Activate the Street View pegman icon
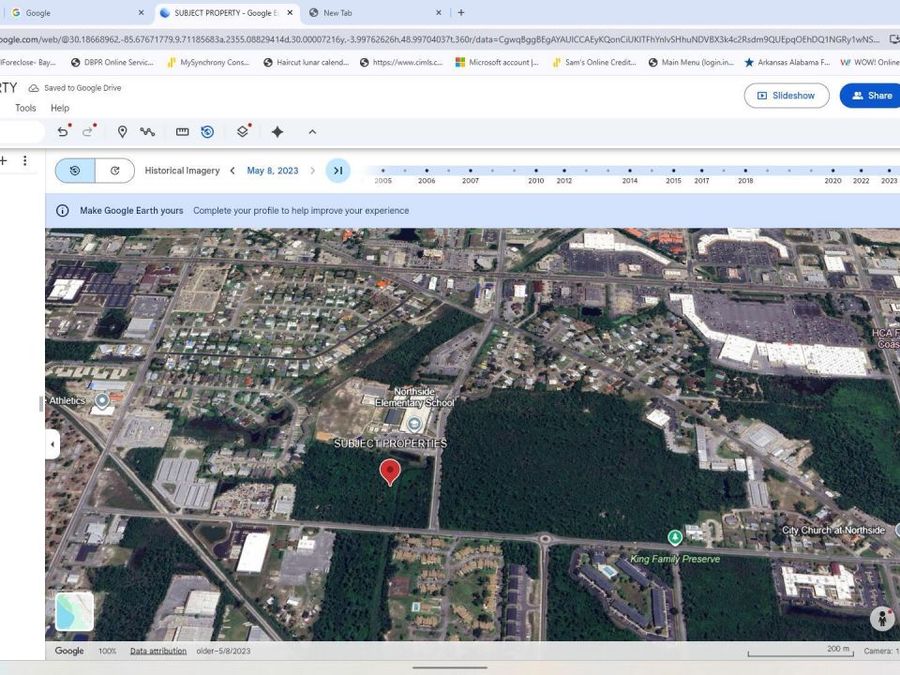This screenshot has height=675, width=900. pyautogui.click(x=883, y=618)
